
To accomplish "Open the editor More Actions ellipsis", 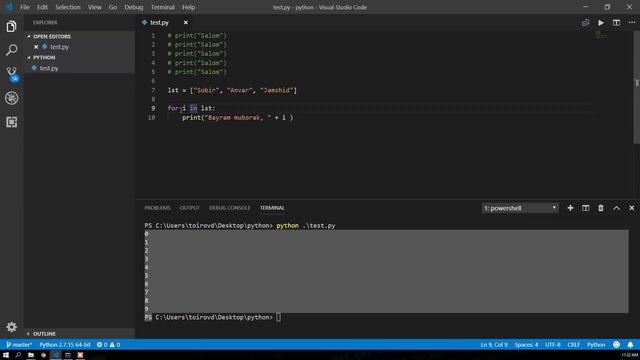I will [x=631, y=23].
